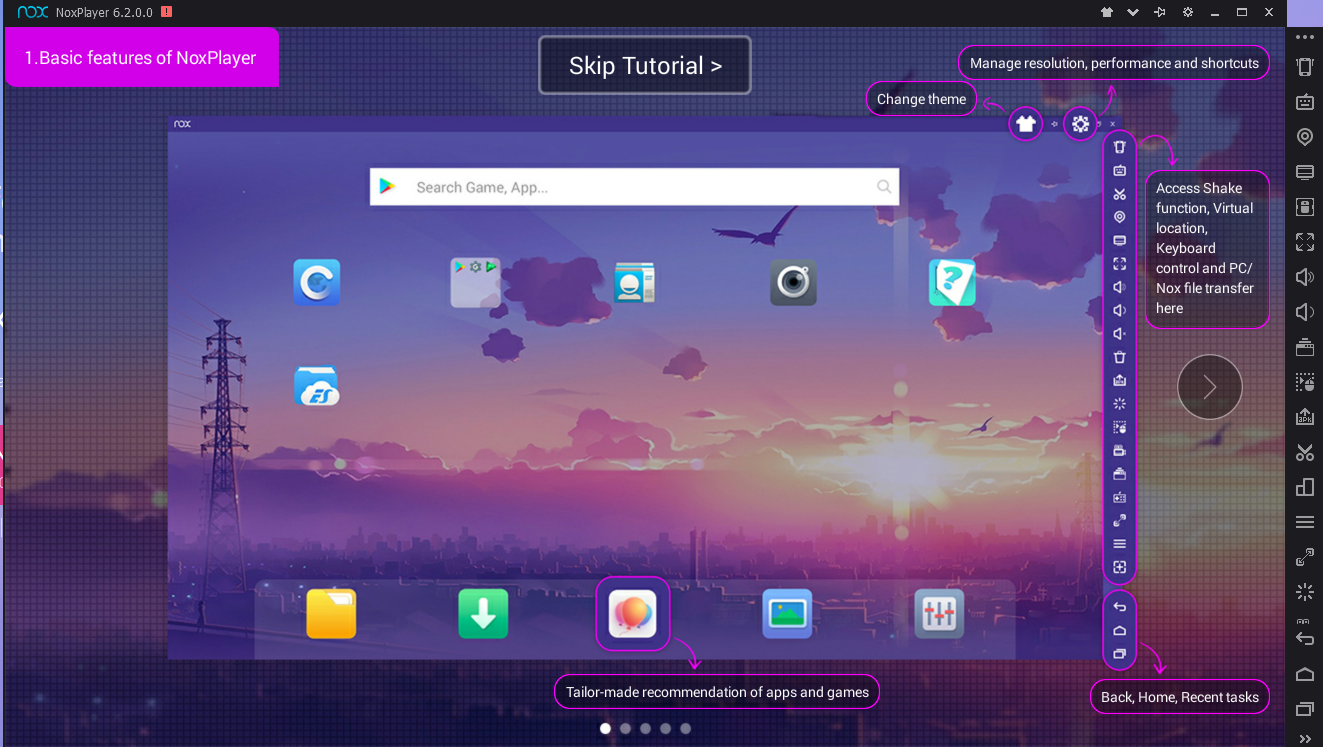Screen dimensions: 1323x747
Task: Click the volume up speaker icon
Action: pos(1304,277)
